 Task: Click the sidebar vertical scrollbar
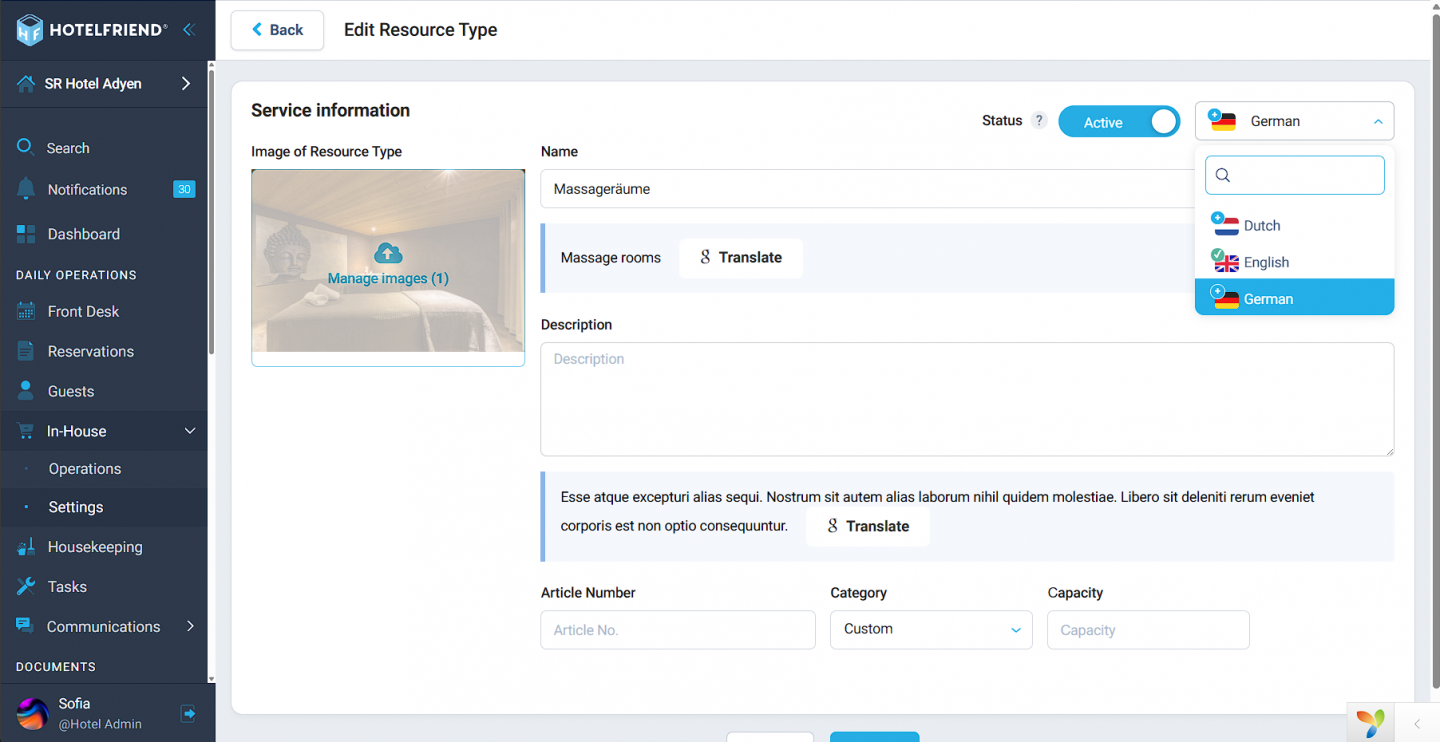211,210
